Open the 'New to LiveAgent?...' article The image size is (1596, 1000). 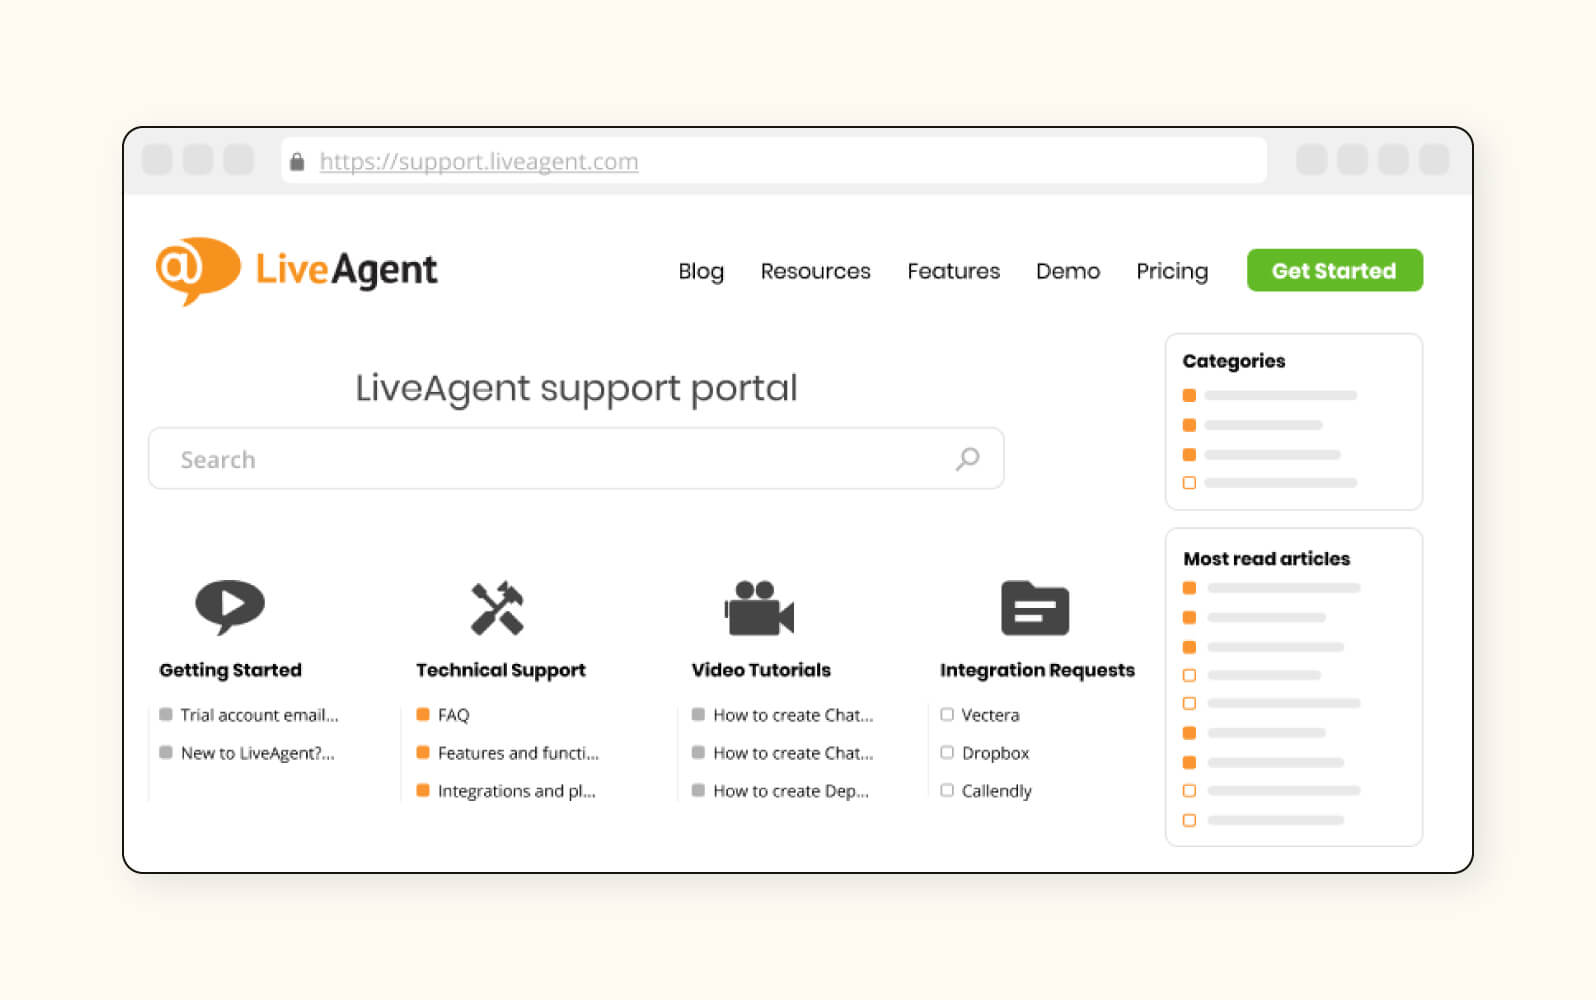[x=257, y=753]
